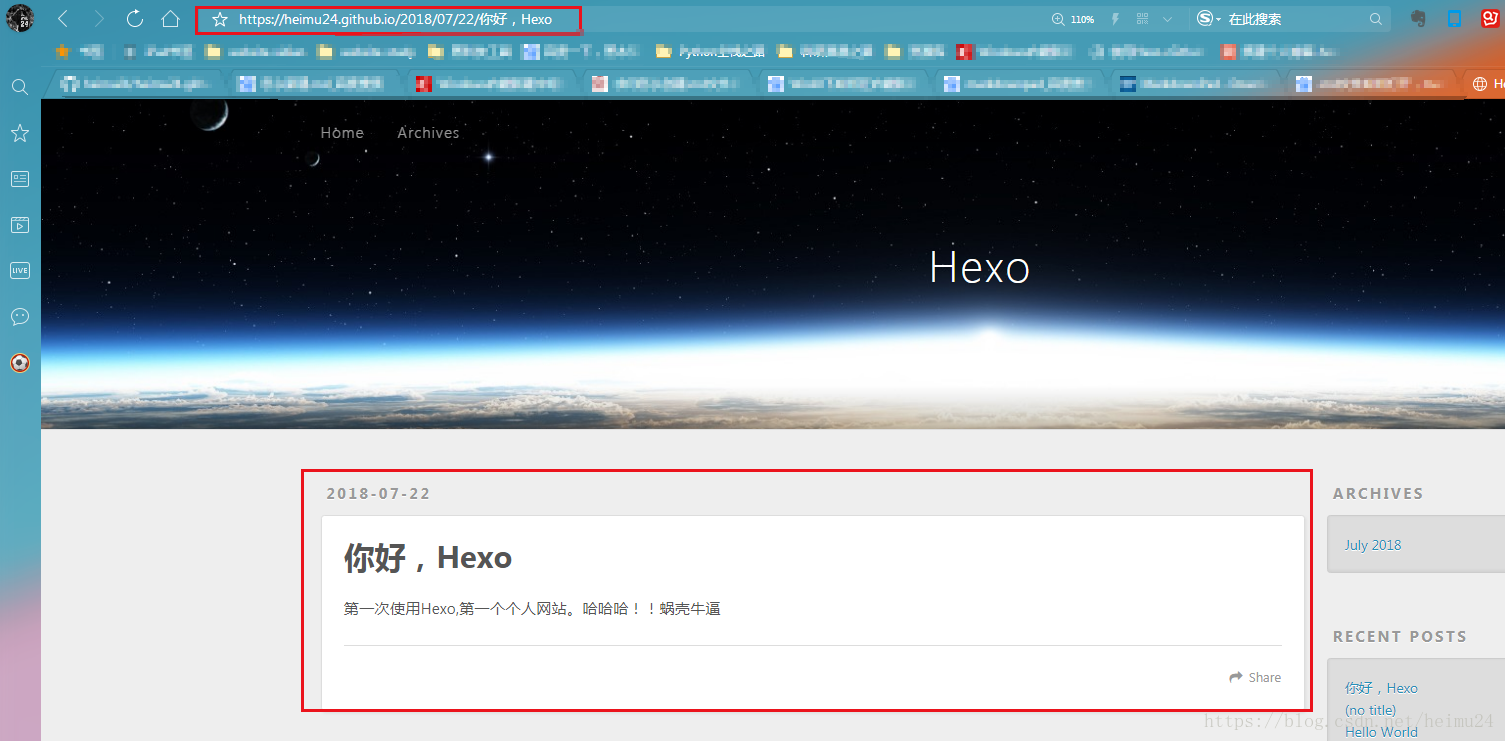Bookmark this page with the address bar star
Image resolution: width=1505 pixels, height=741 pixels.
[220, 19]
